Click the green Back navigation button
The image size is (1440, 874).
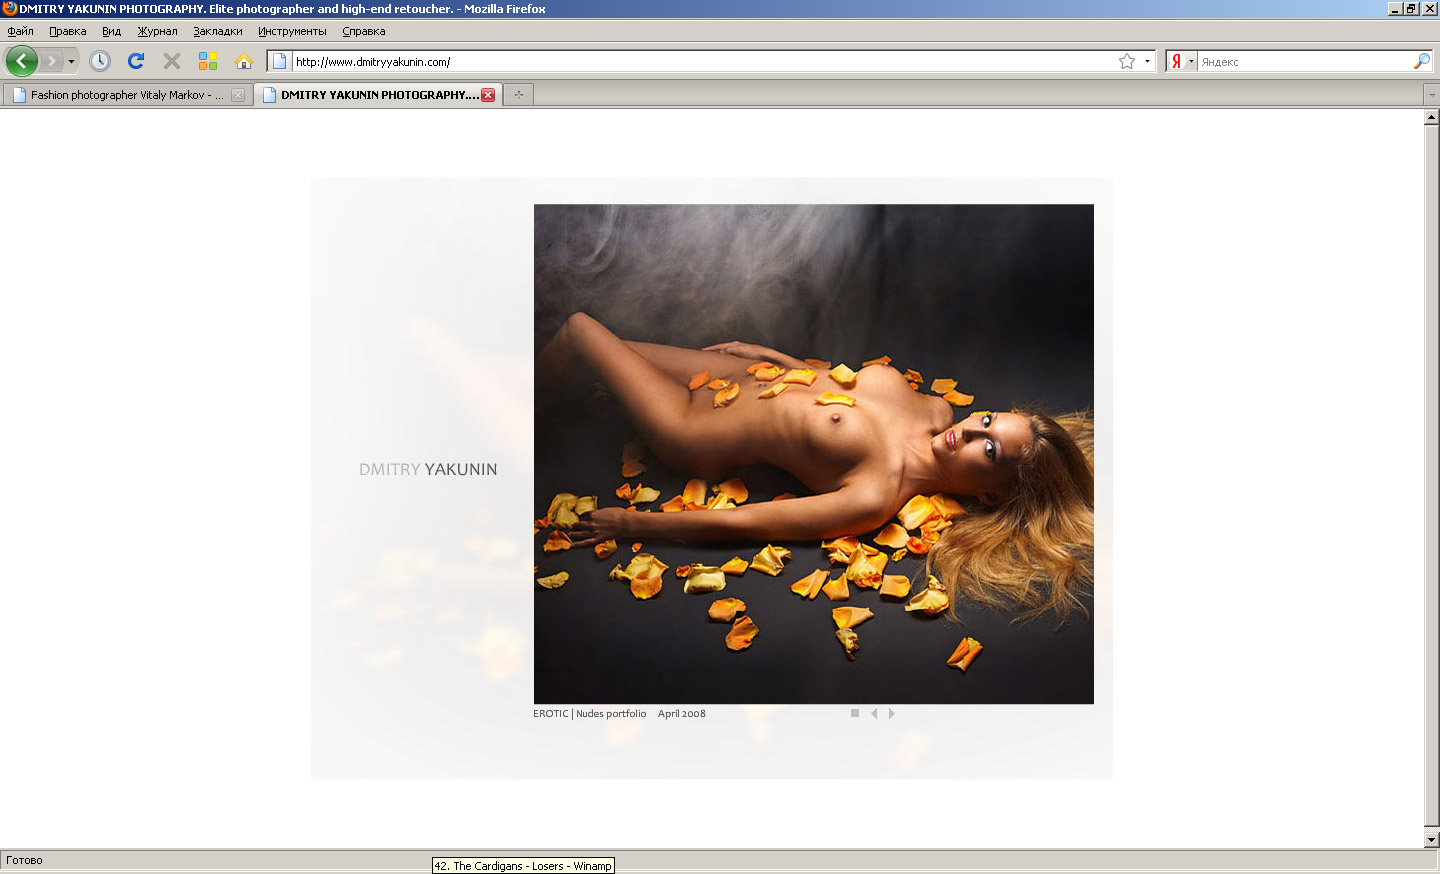click(x=21, y=61)
